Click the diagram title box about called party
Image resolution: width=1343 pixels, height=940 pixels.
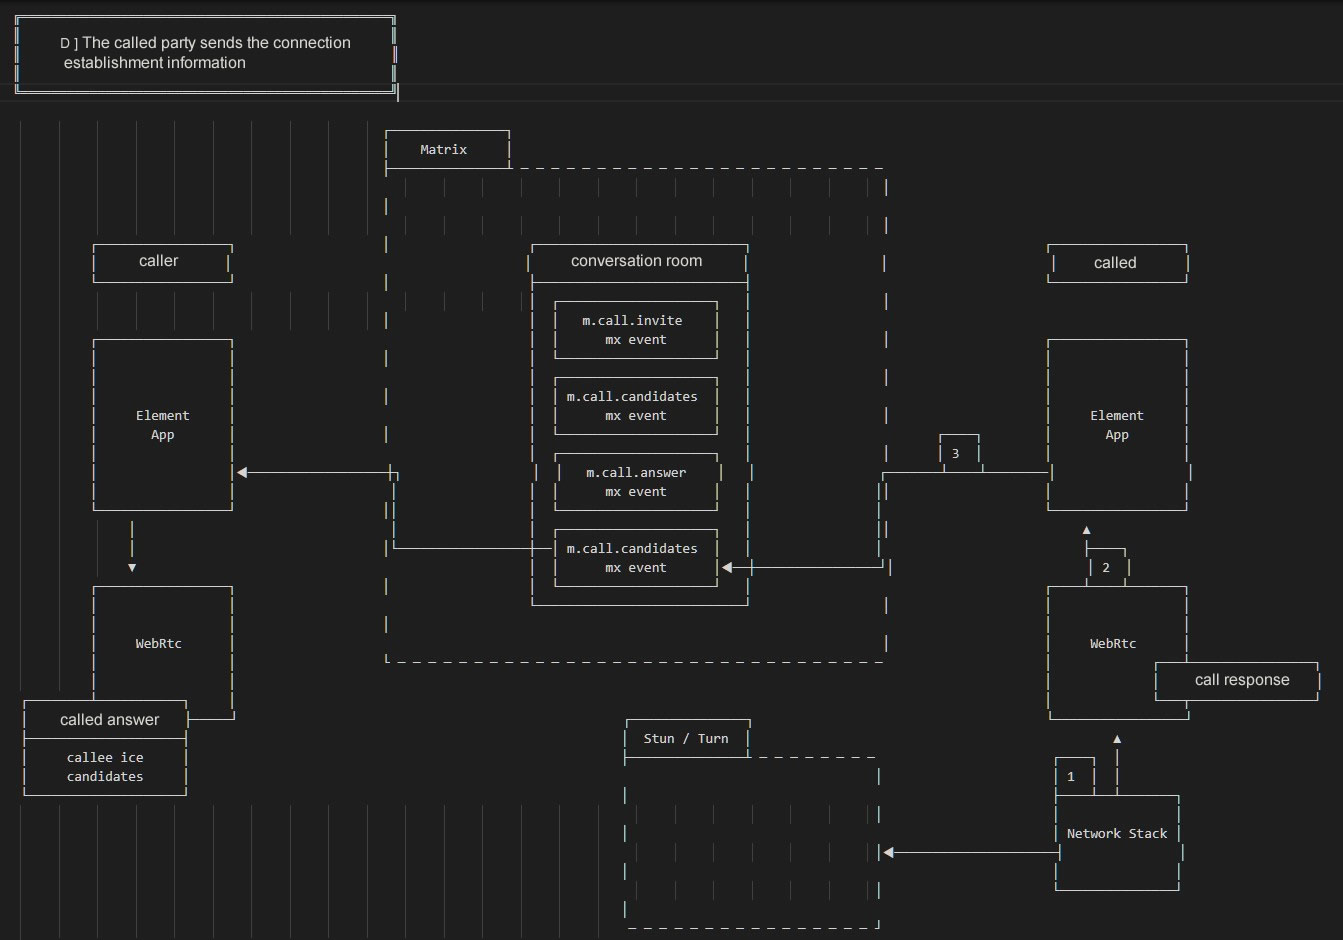(x=205, y=53)
